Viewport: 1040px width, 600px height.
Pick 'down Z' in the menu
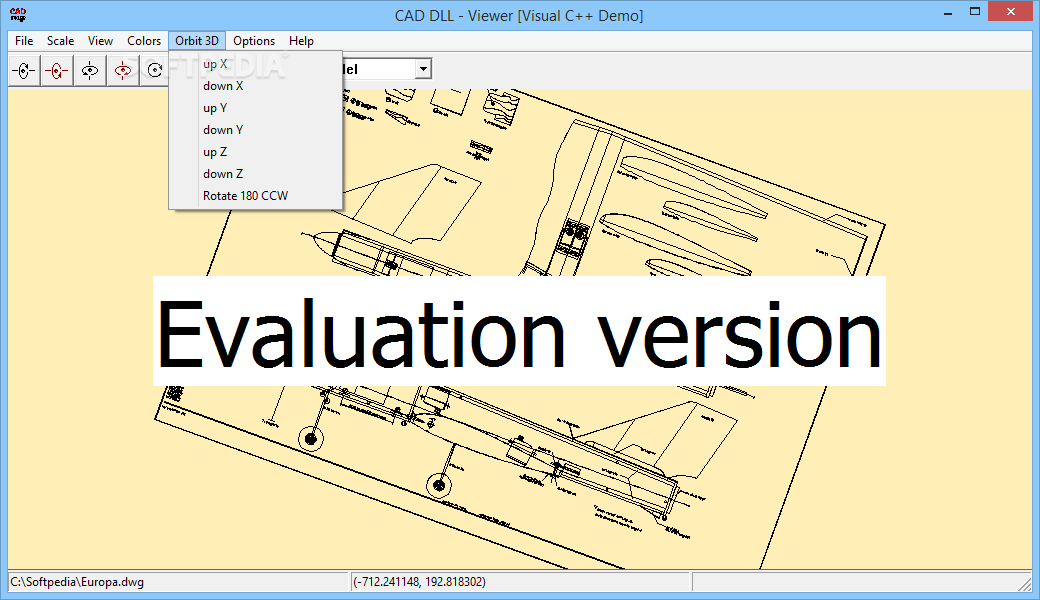[256, 174]
